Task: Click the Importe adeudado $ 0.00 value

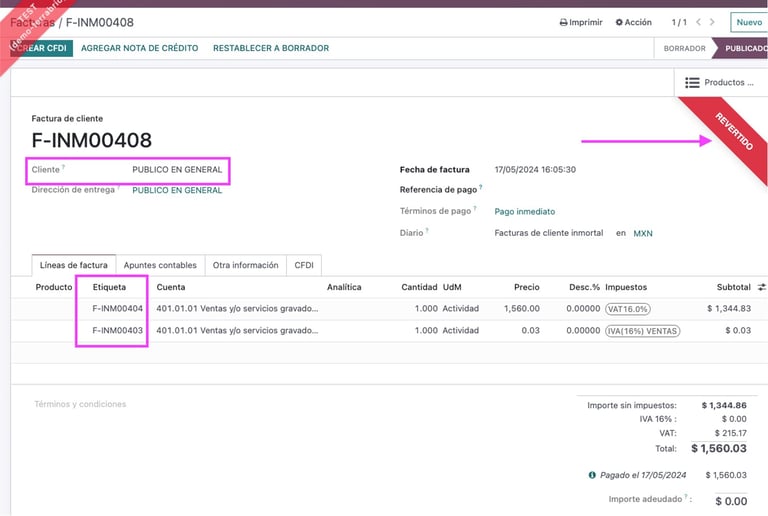Action: click(x=731, y=501)
